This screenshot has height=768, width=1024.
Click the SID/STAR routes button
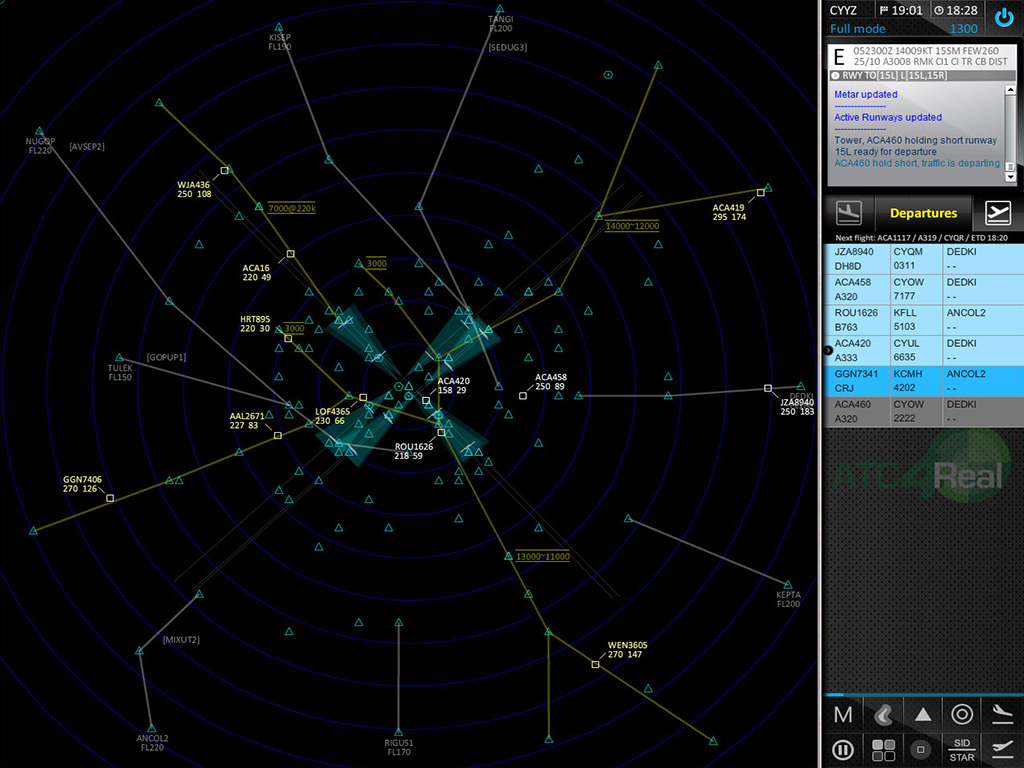[962, 750]
